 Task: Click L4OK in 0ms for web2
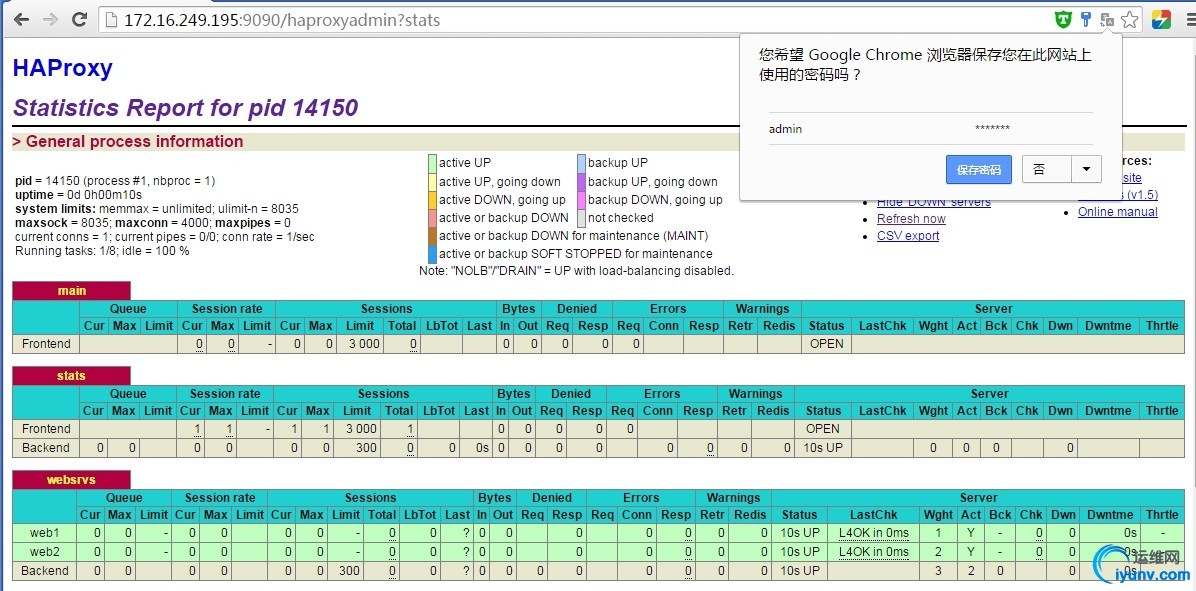tap(873, 551)
